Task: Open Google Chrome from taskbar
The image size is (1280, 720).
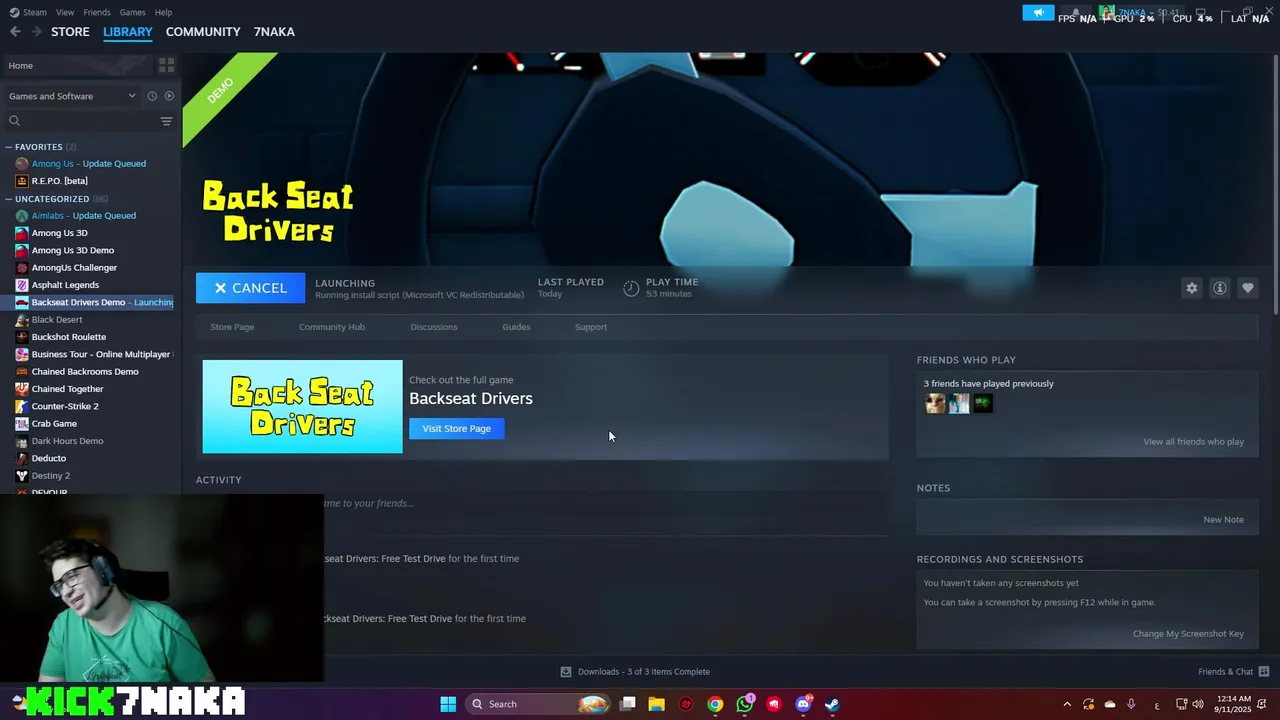Action: point(715,704)
